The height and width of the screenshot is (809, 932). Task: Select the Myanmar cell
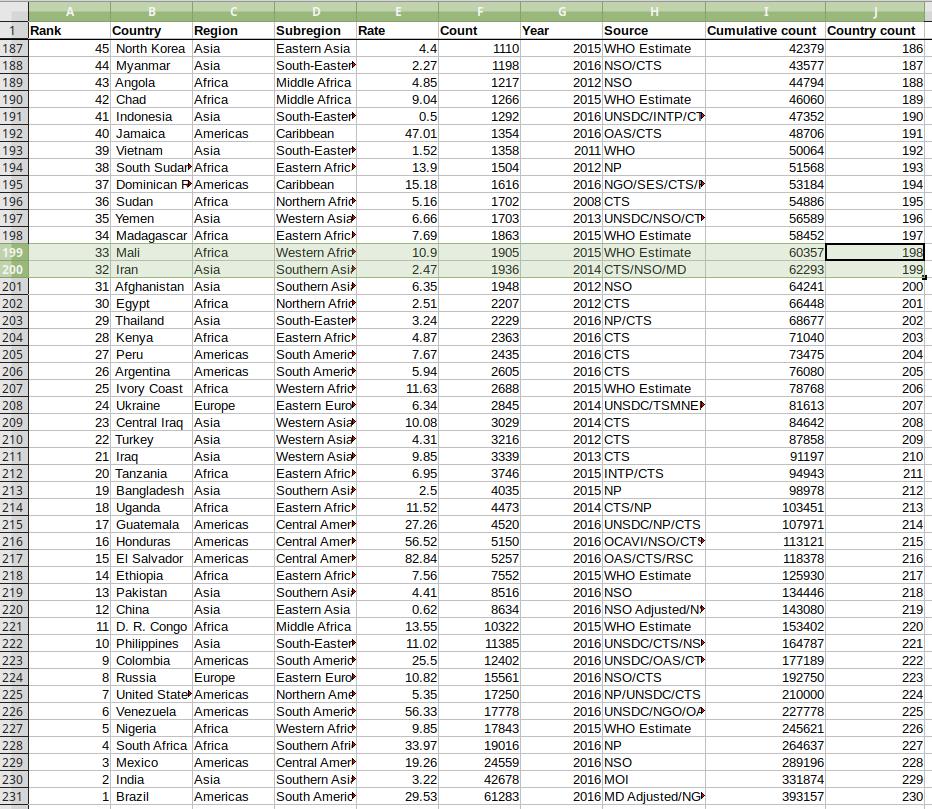point(152,66)
